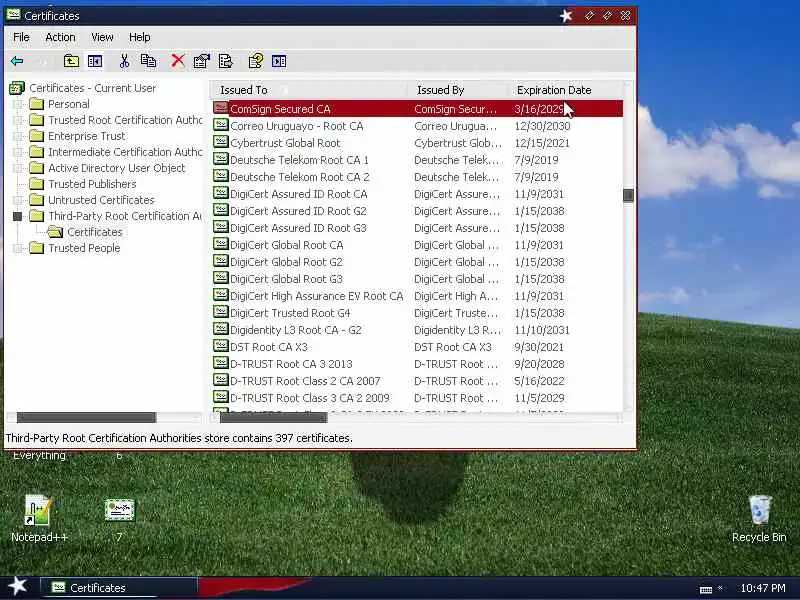Expand the Trusted People node

click(x=18, y=248)
